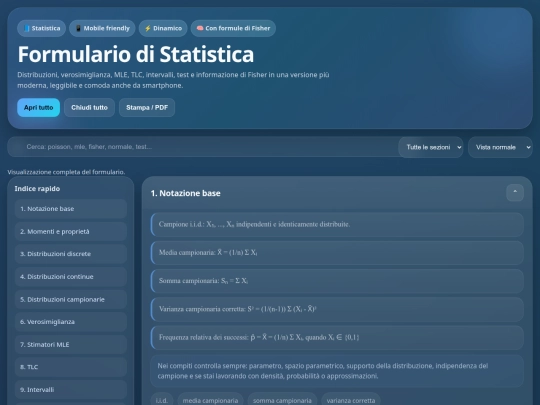Click the Con formule di Fisher badge
This screenshot has height=405, width=540.
pyautogui.click(x=233, y=28)
